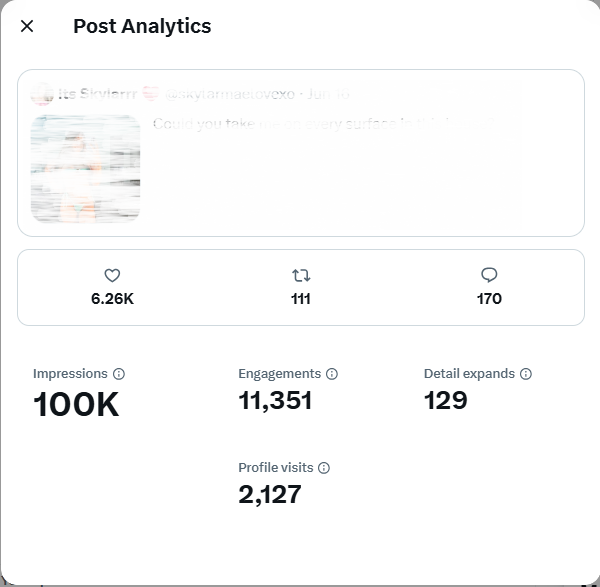The width and height of the screenshot is (600, 587).
Task: Click the 2,127 profile visits value
Action: tap(270, 494)
